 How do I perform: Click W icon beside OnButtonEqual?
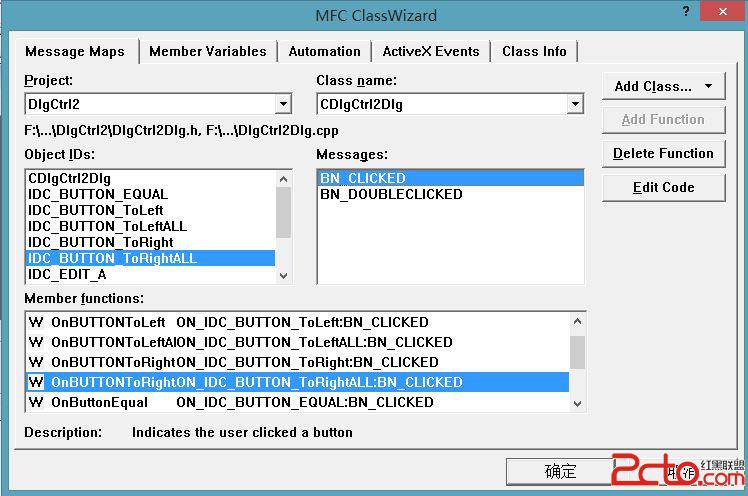click(36, 402)
